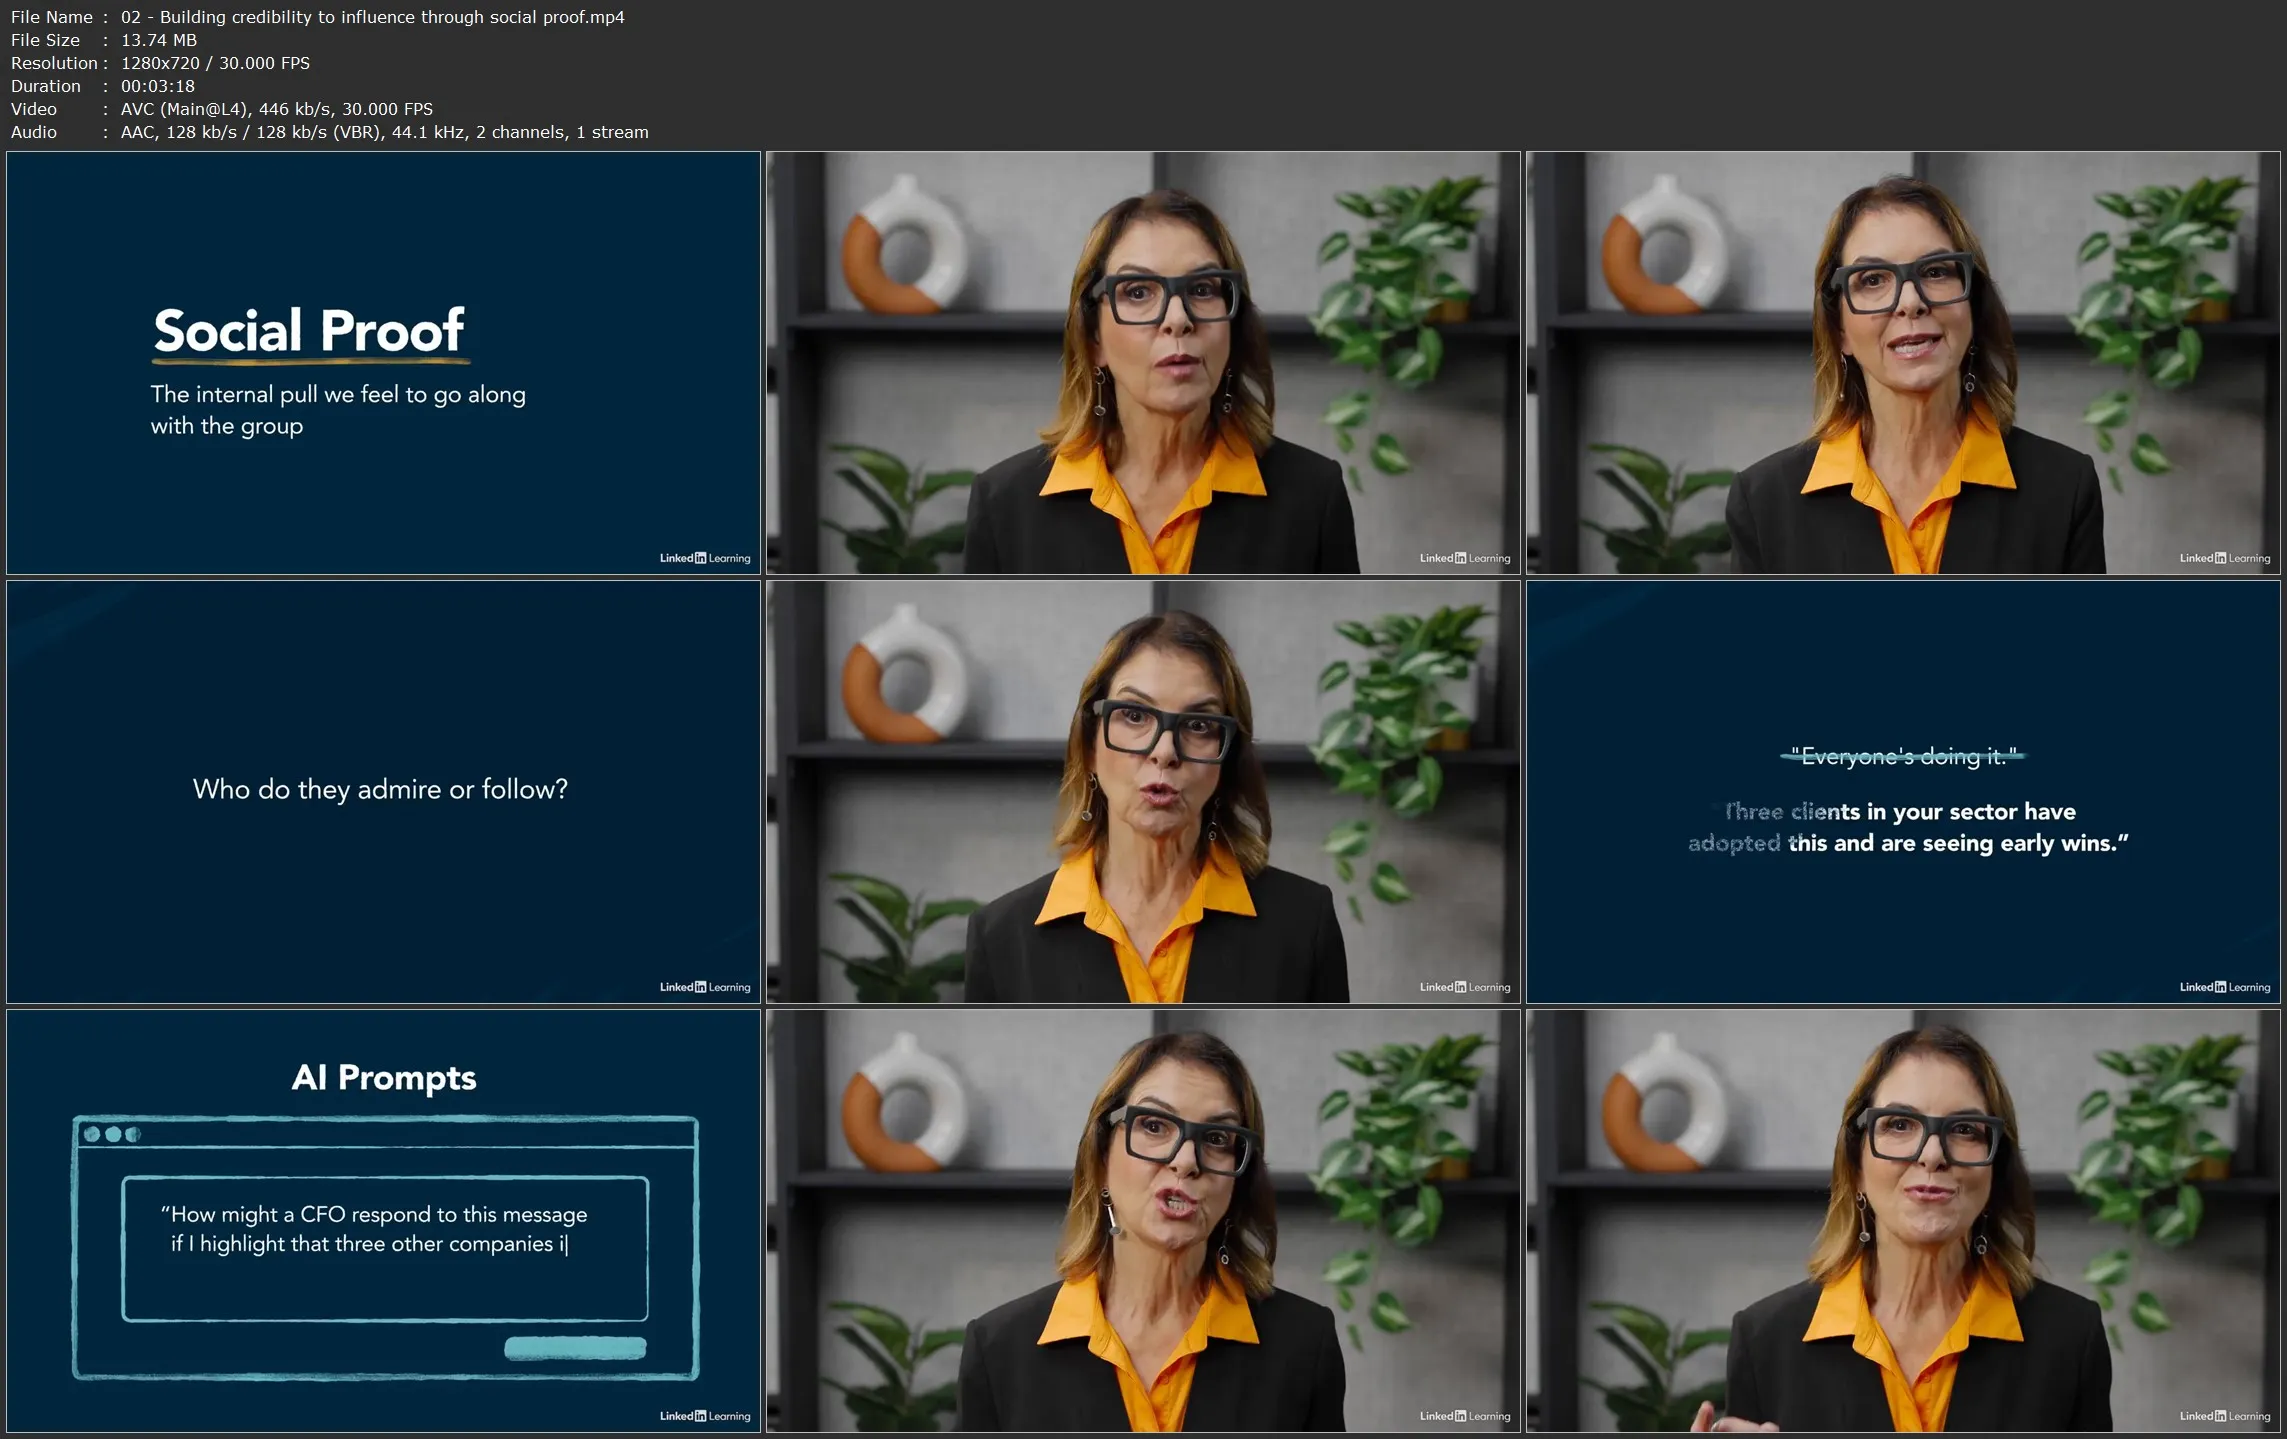The image size is (2287, 1439).
Task: Select the center presenter thumbnail
Action: tap(1143, 791)
